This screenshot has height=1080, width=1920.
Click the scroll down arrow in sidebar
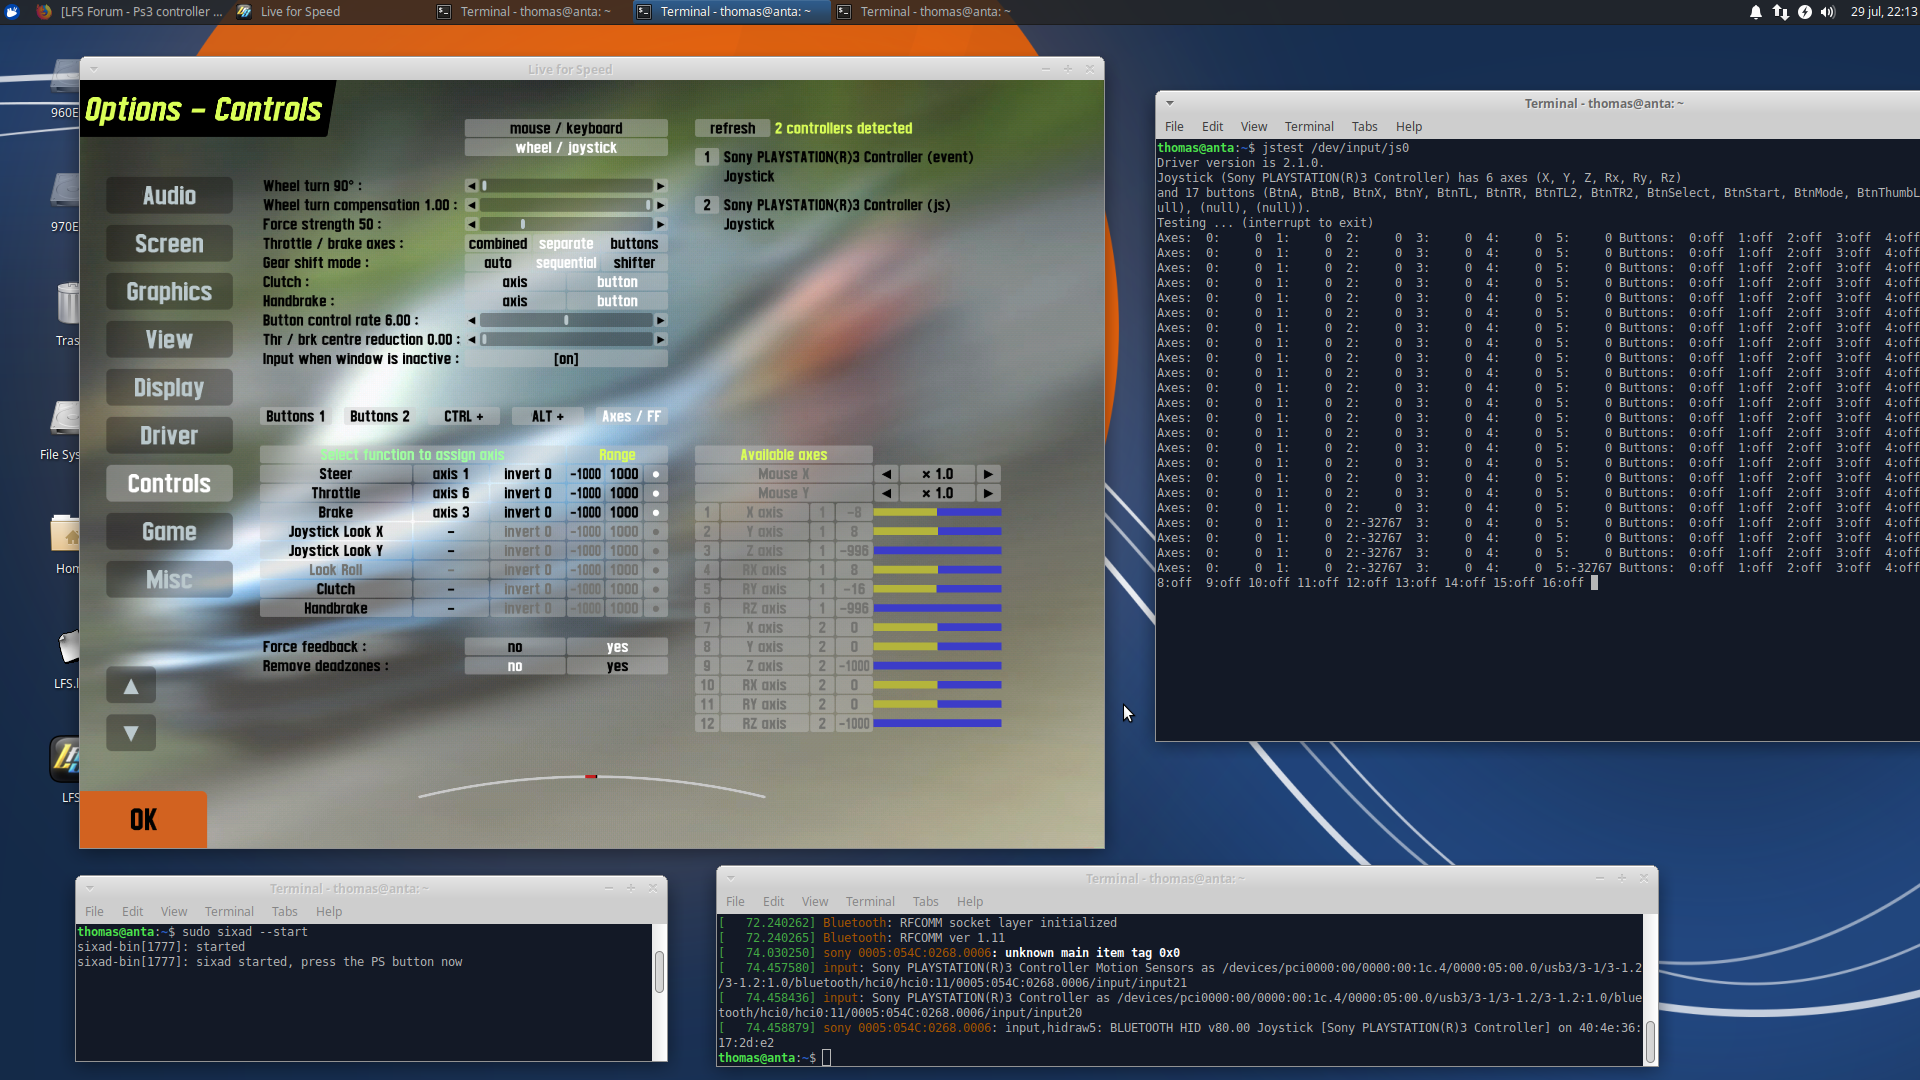(131, 733)
